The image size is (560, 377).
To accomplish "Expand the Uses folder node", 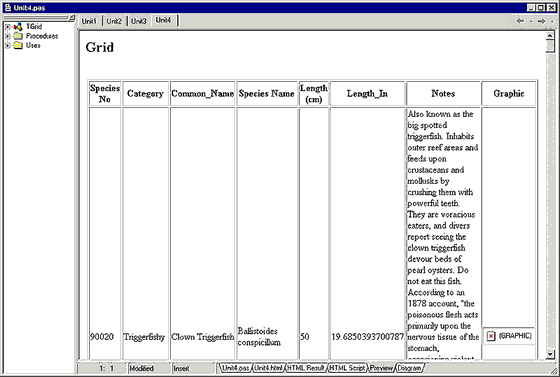I will click(8, 45).
